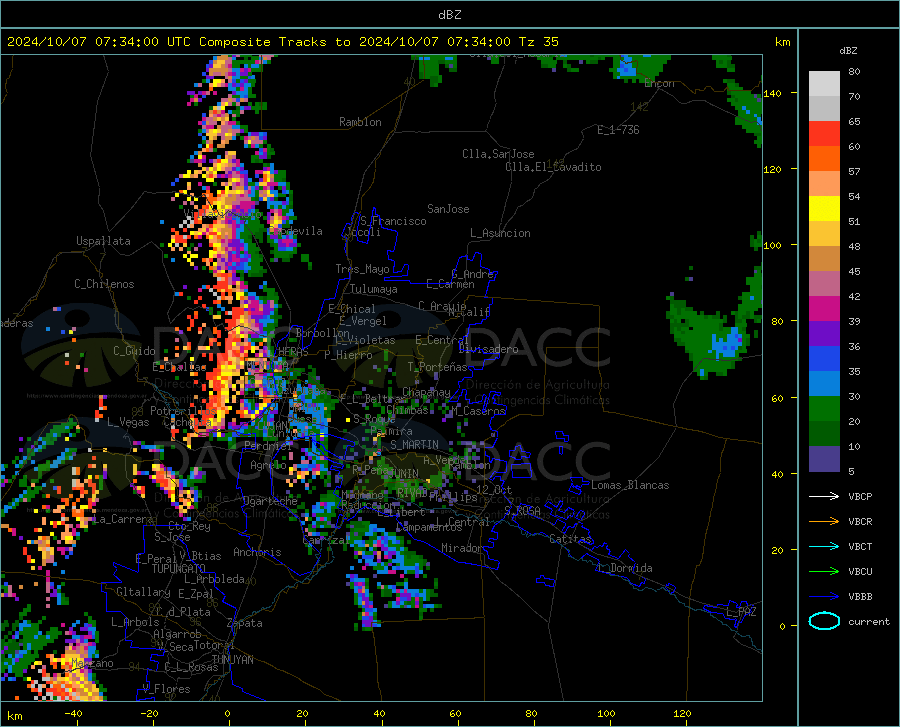Click the 'current' legend label

[869, 621]
